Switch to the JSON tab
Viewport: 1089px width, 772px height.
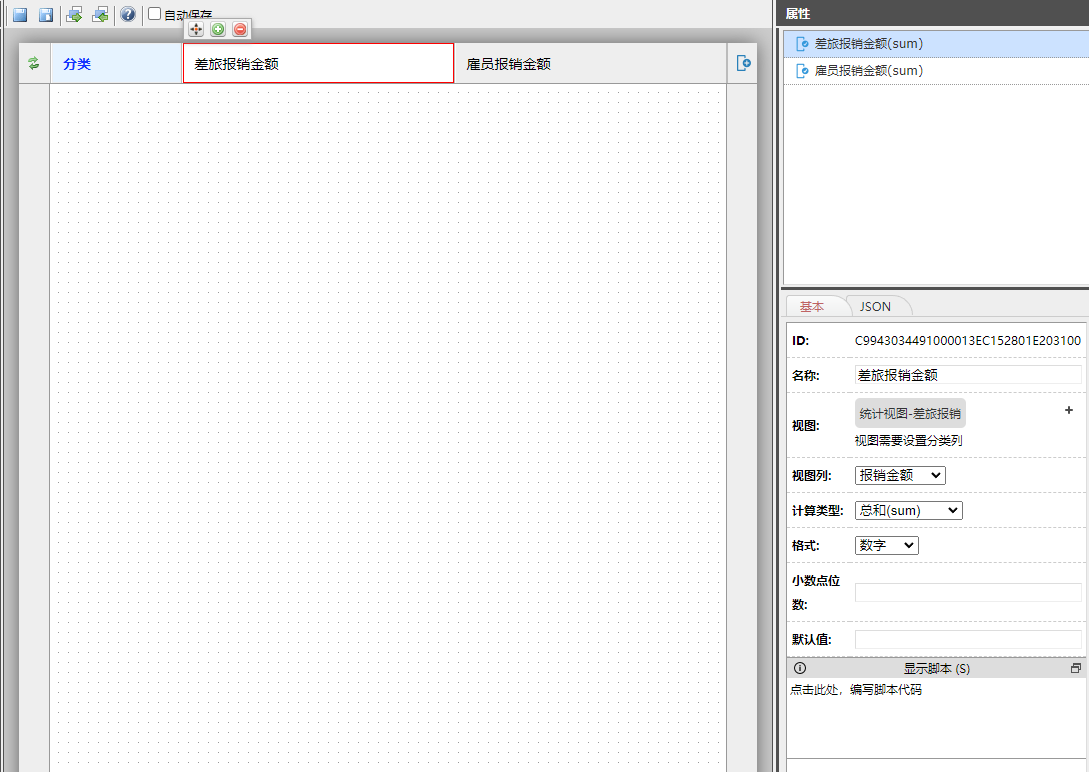pyautogui.click(x=875, y=306)
